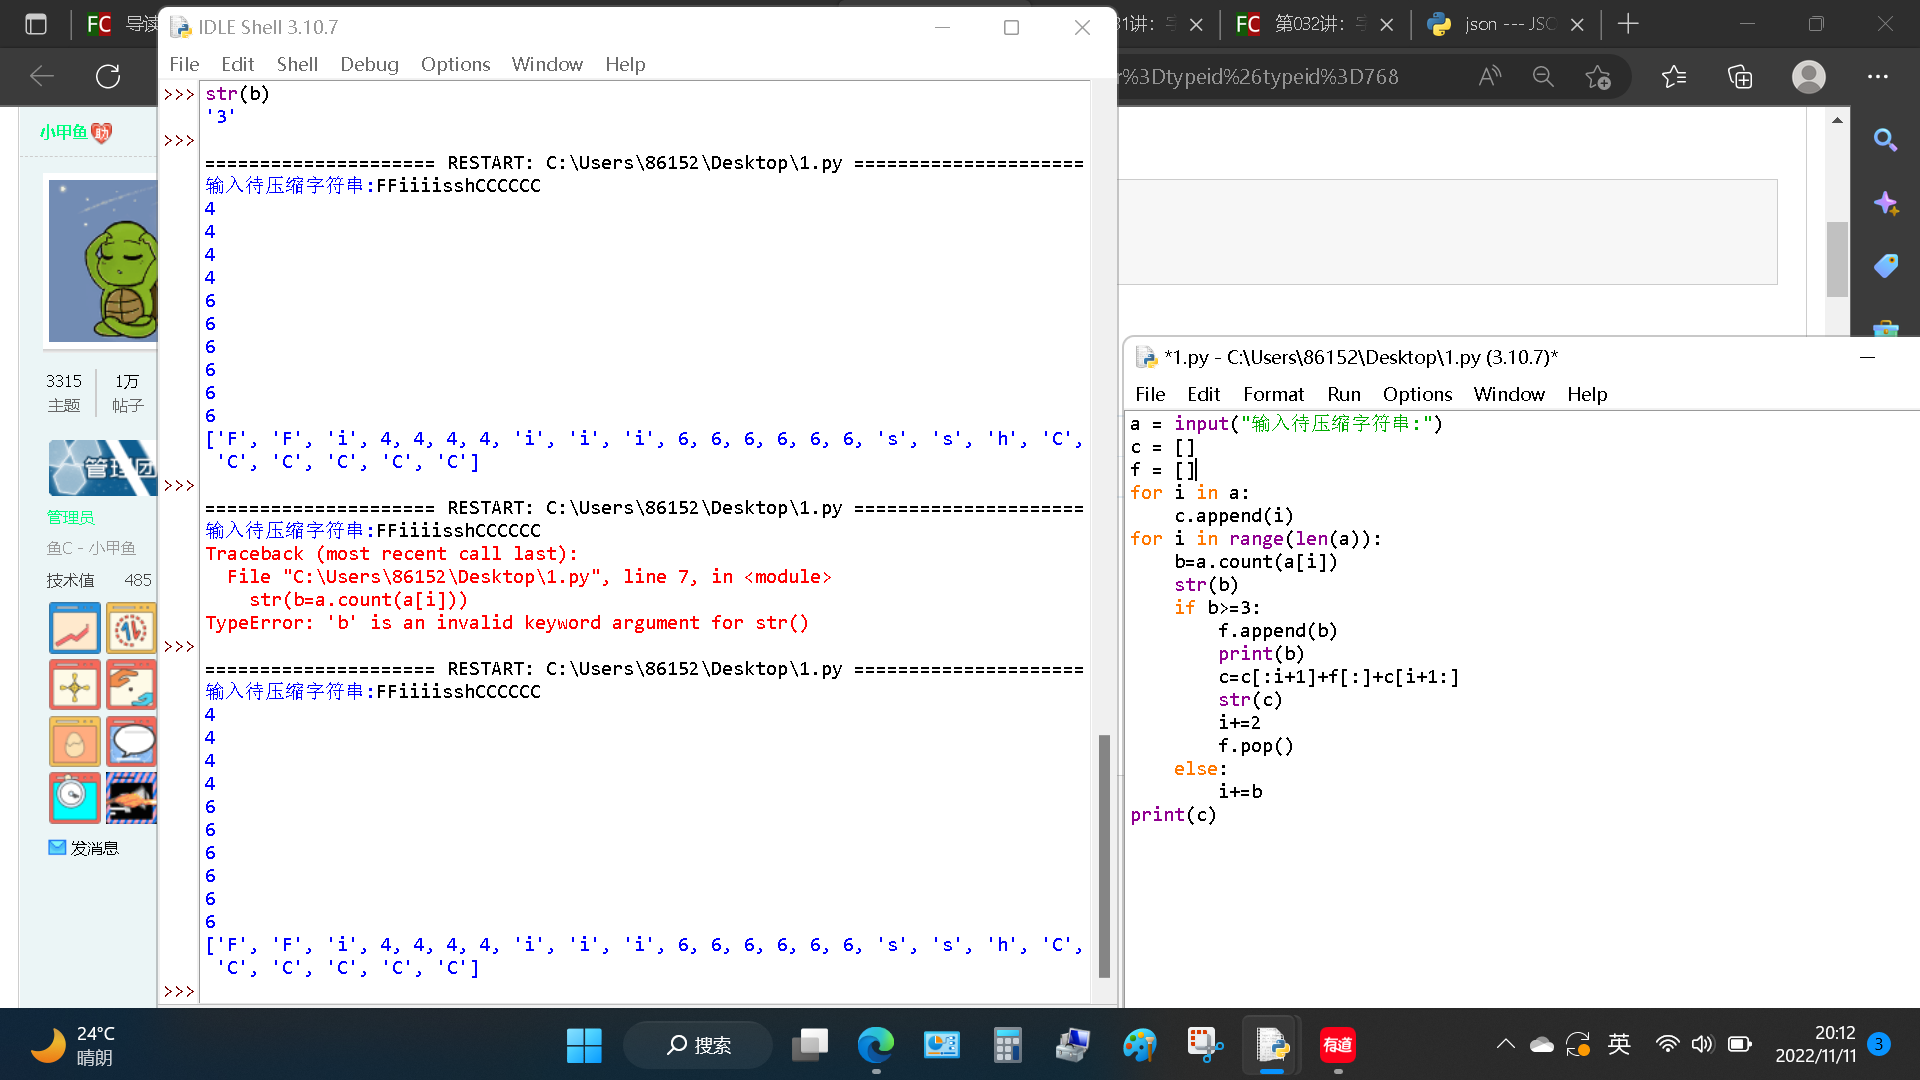This screenshot has width=1920, height=1080.
Task: Click the egg medal icon
Action: coord(75,741)
